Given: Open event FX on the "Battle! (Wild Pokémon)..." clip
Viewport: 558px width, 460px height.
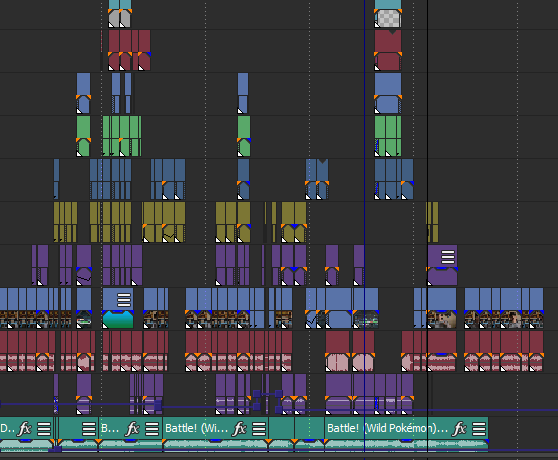Looking at the screenshot, I should click(459, 429).
